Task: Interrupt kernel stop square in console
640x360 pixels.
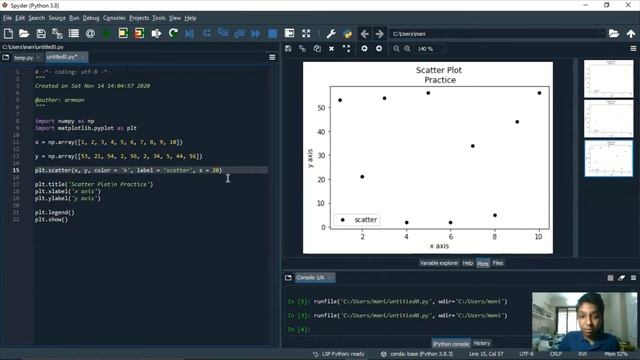Action: click(x=610, y=278)
